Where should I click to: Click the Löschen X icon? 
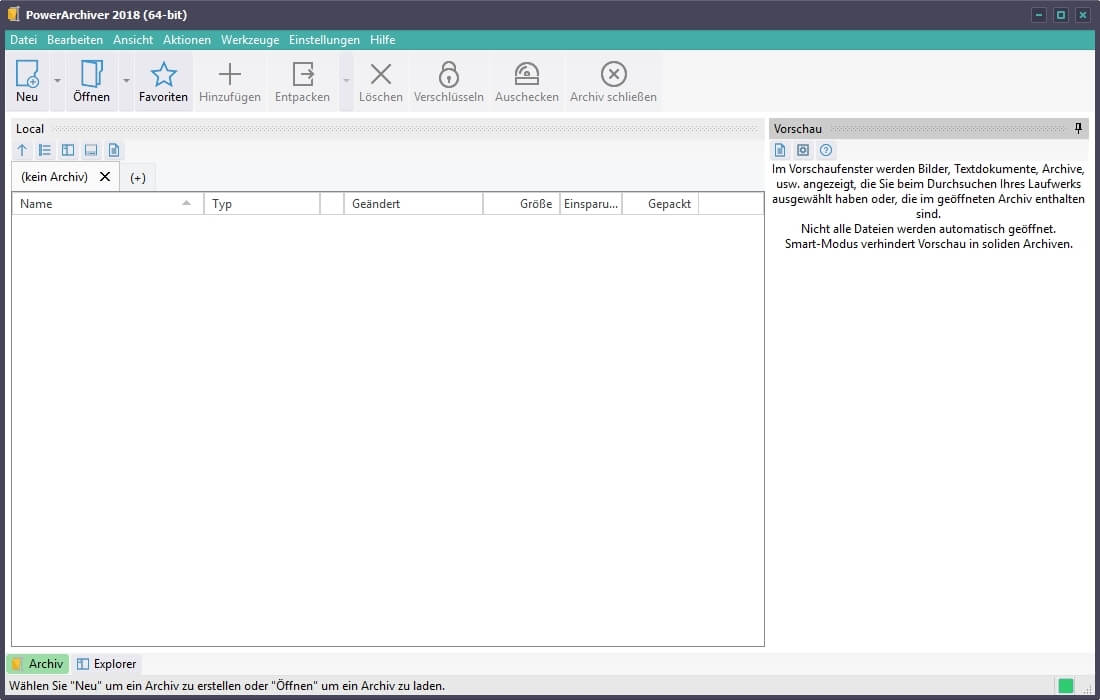381,74
